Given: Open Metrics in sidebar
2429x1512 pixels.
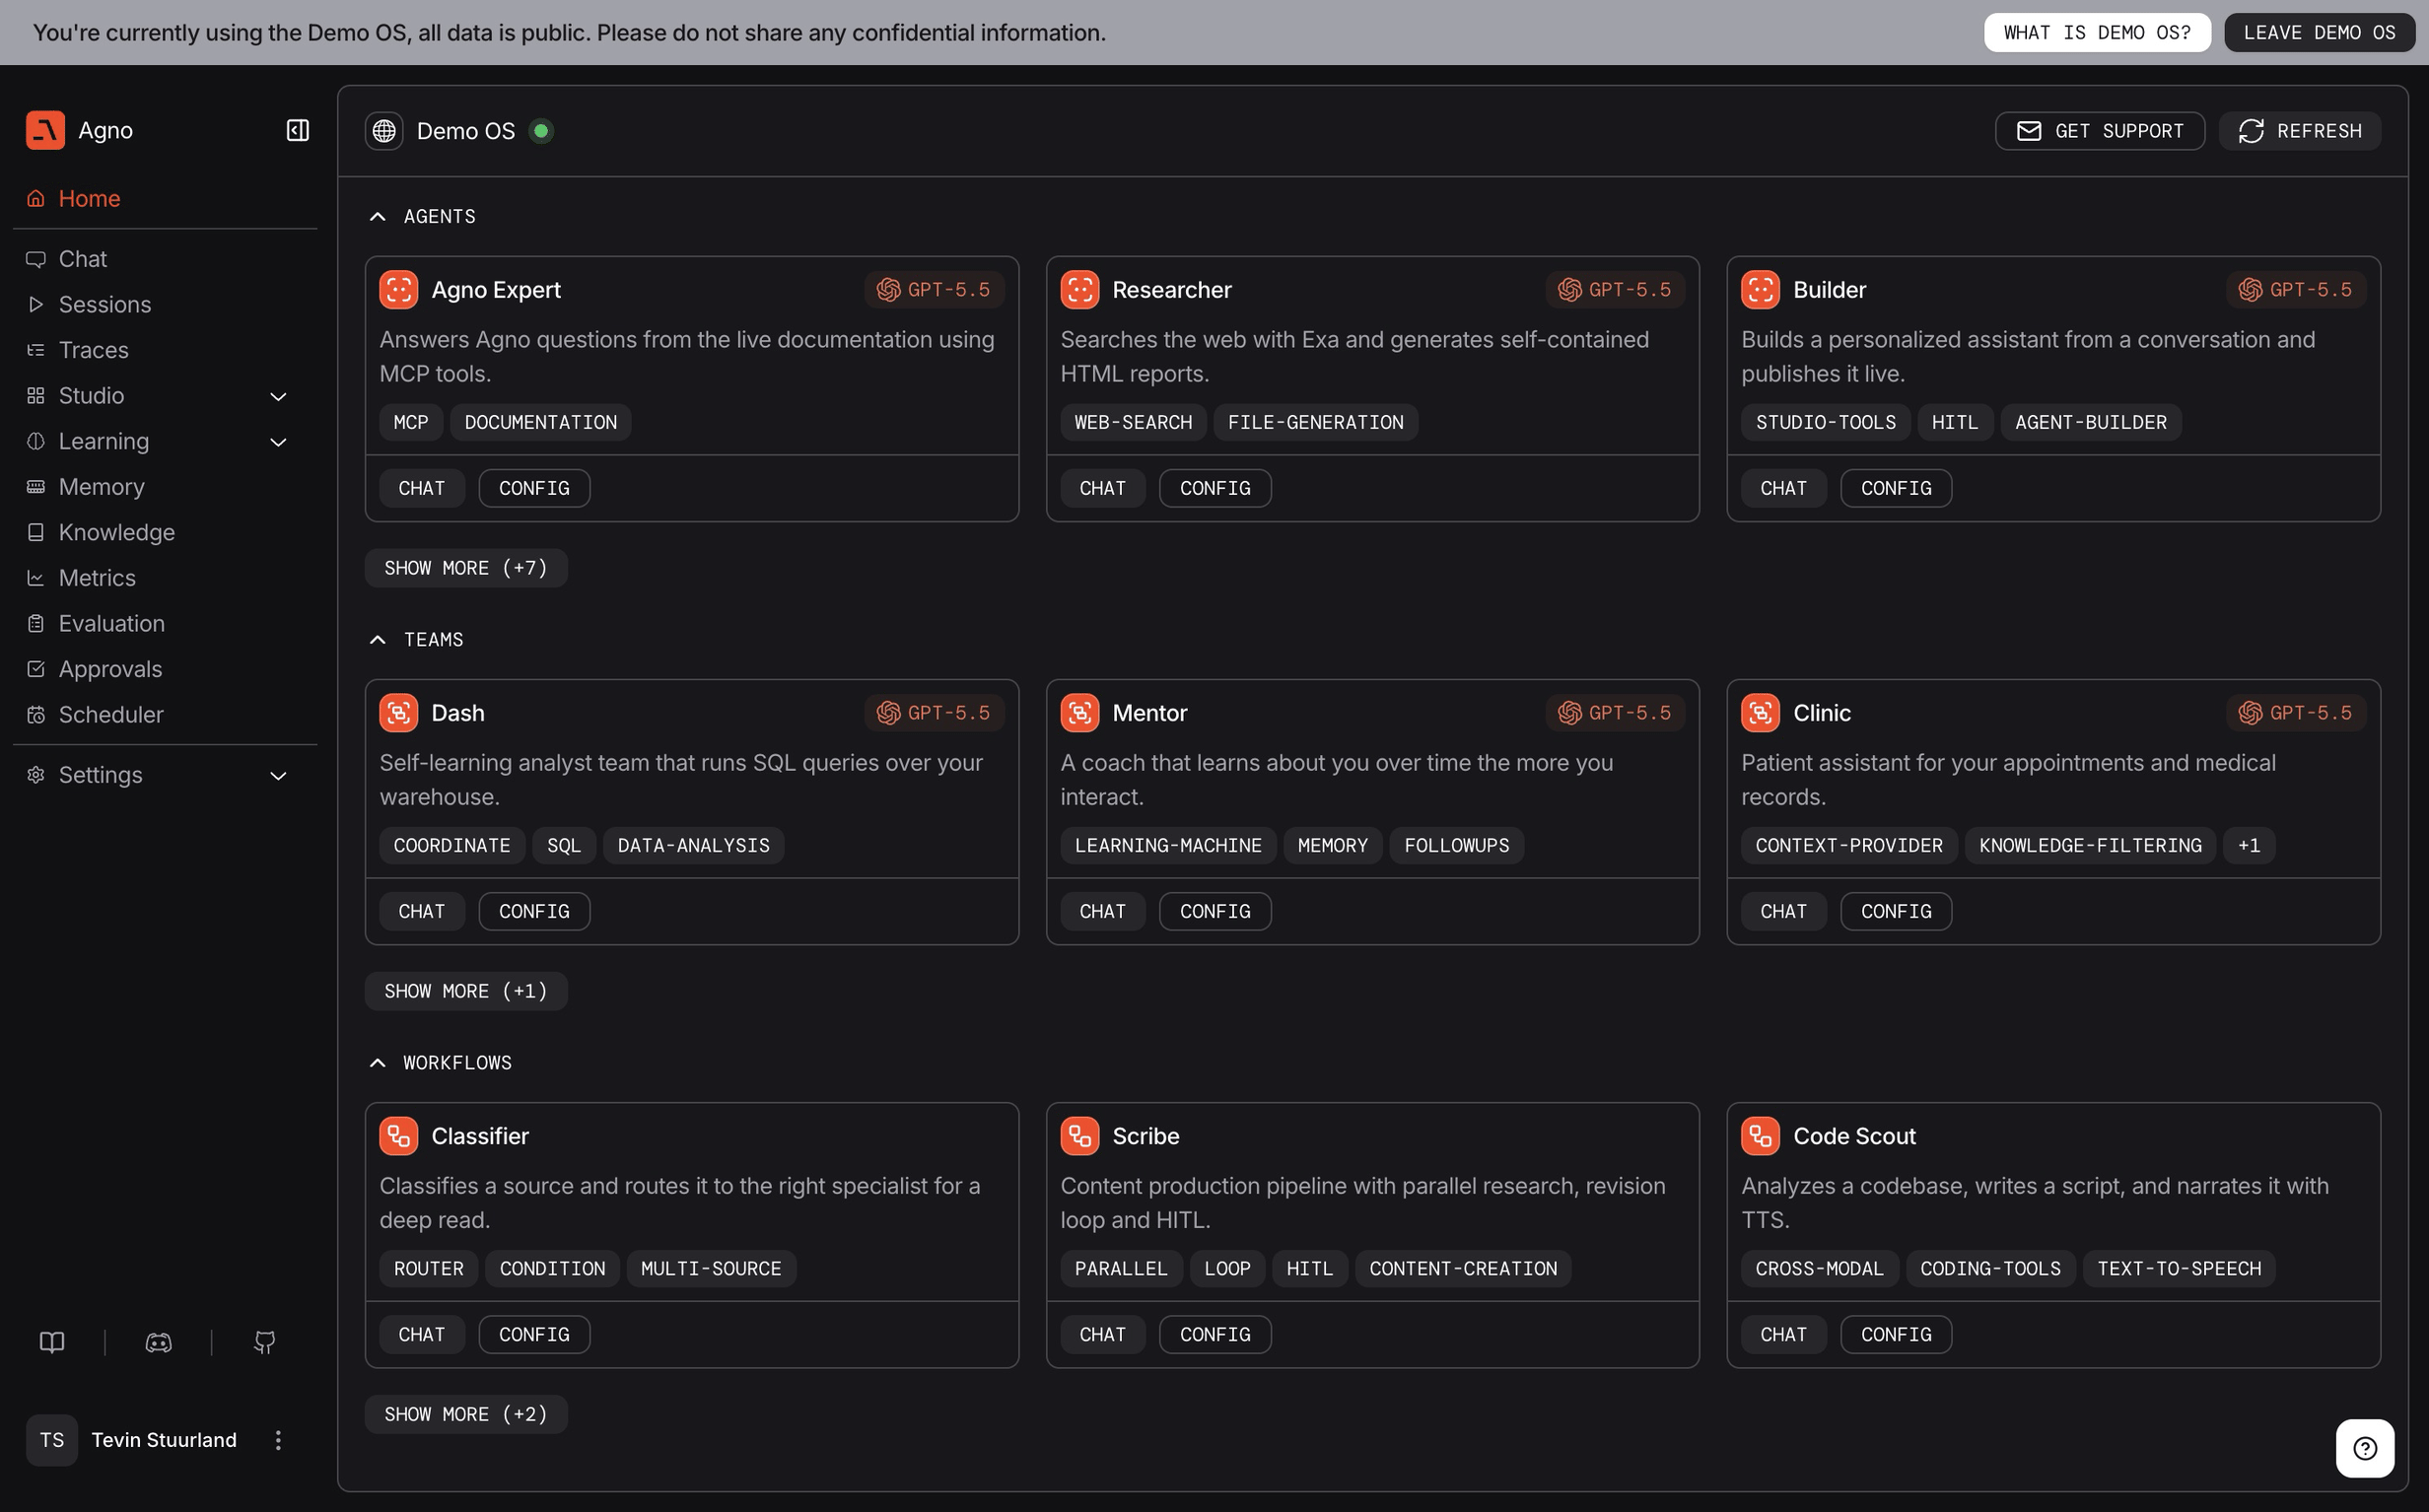Looking at the screenshot, I should [x=165, y=578].
